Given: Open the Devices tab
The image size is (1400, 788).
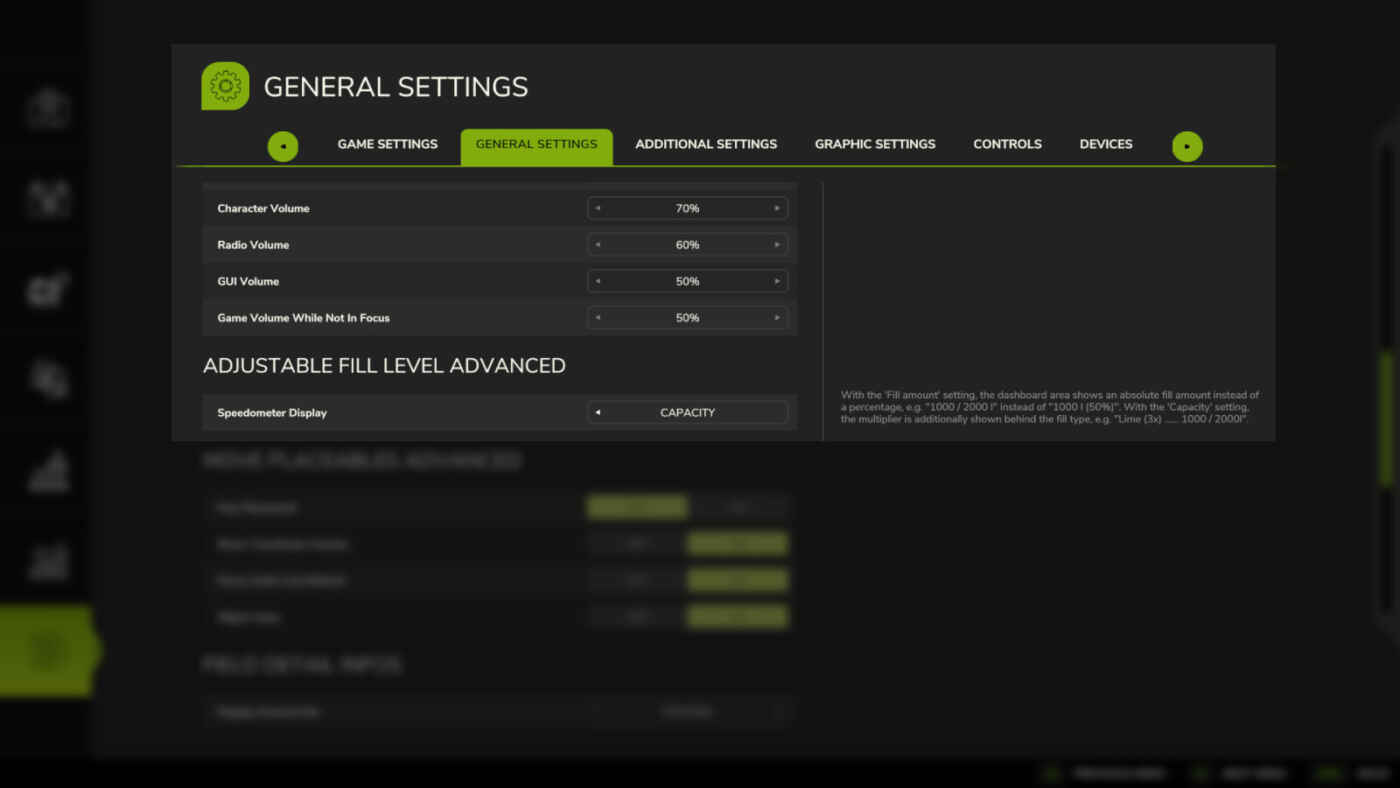Looking at the screenshot, I should 1106,144.
